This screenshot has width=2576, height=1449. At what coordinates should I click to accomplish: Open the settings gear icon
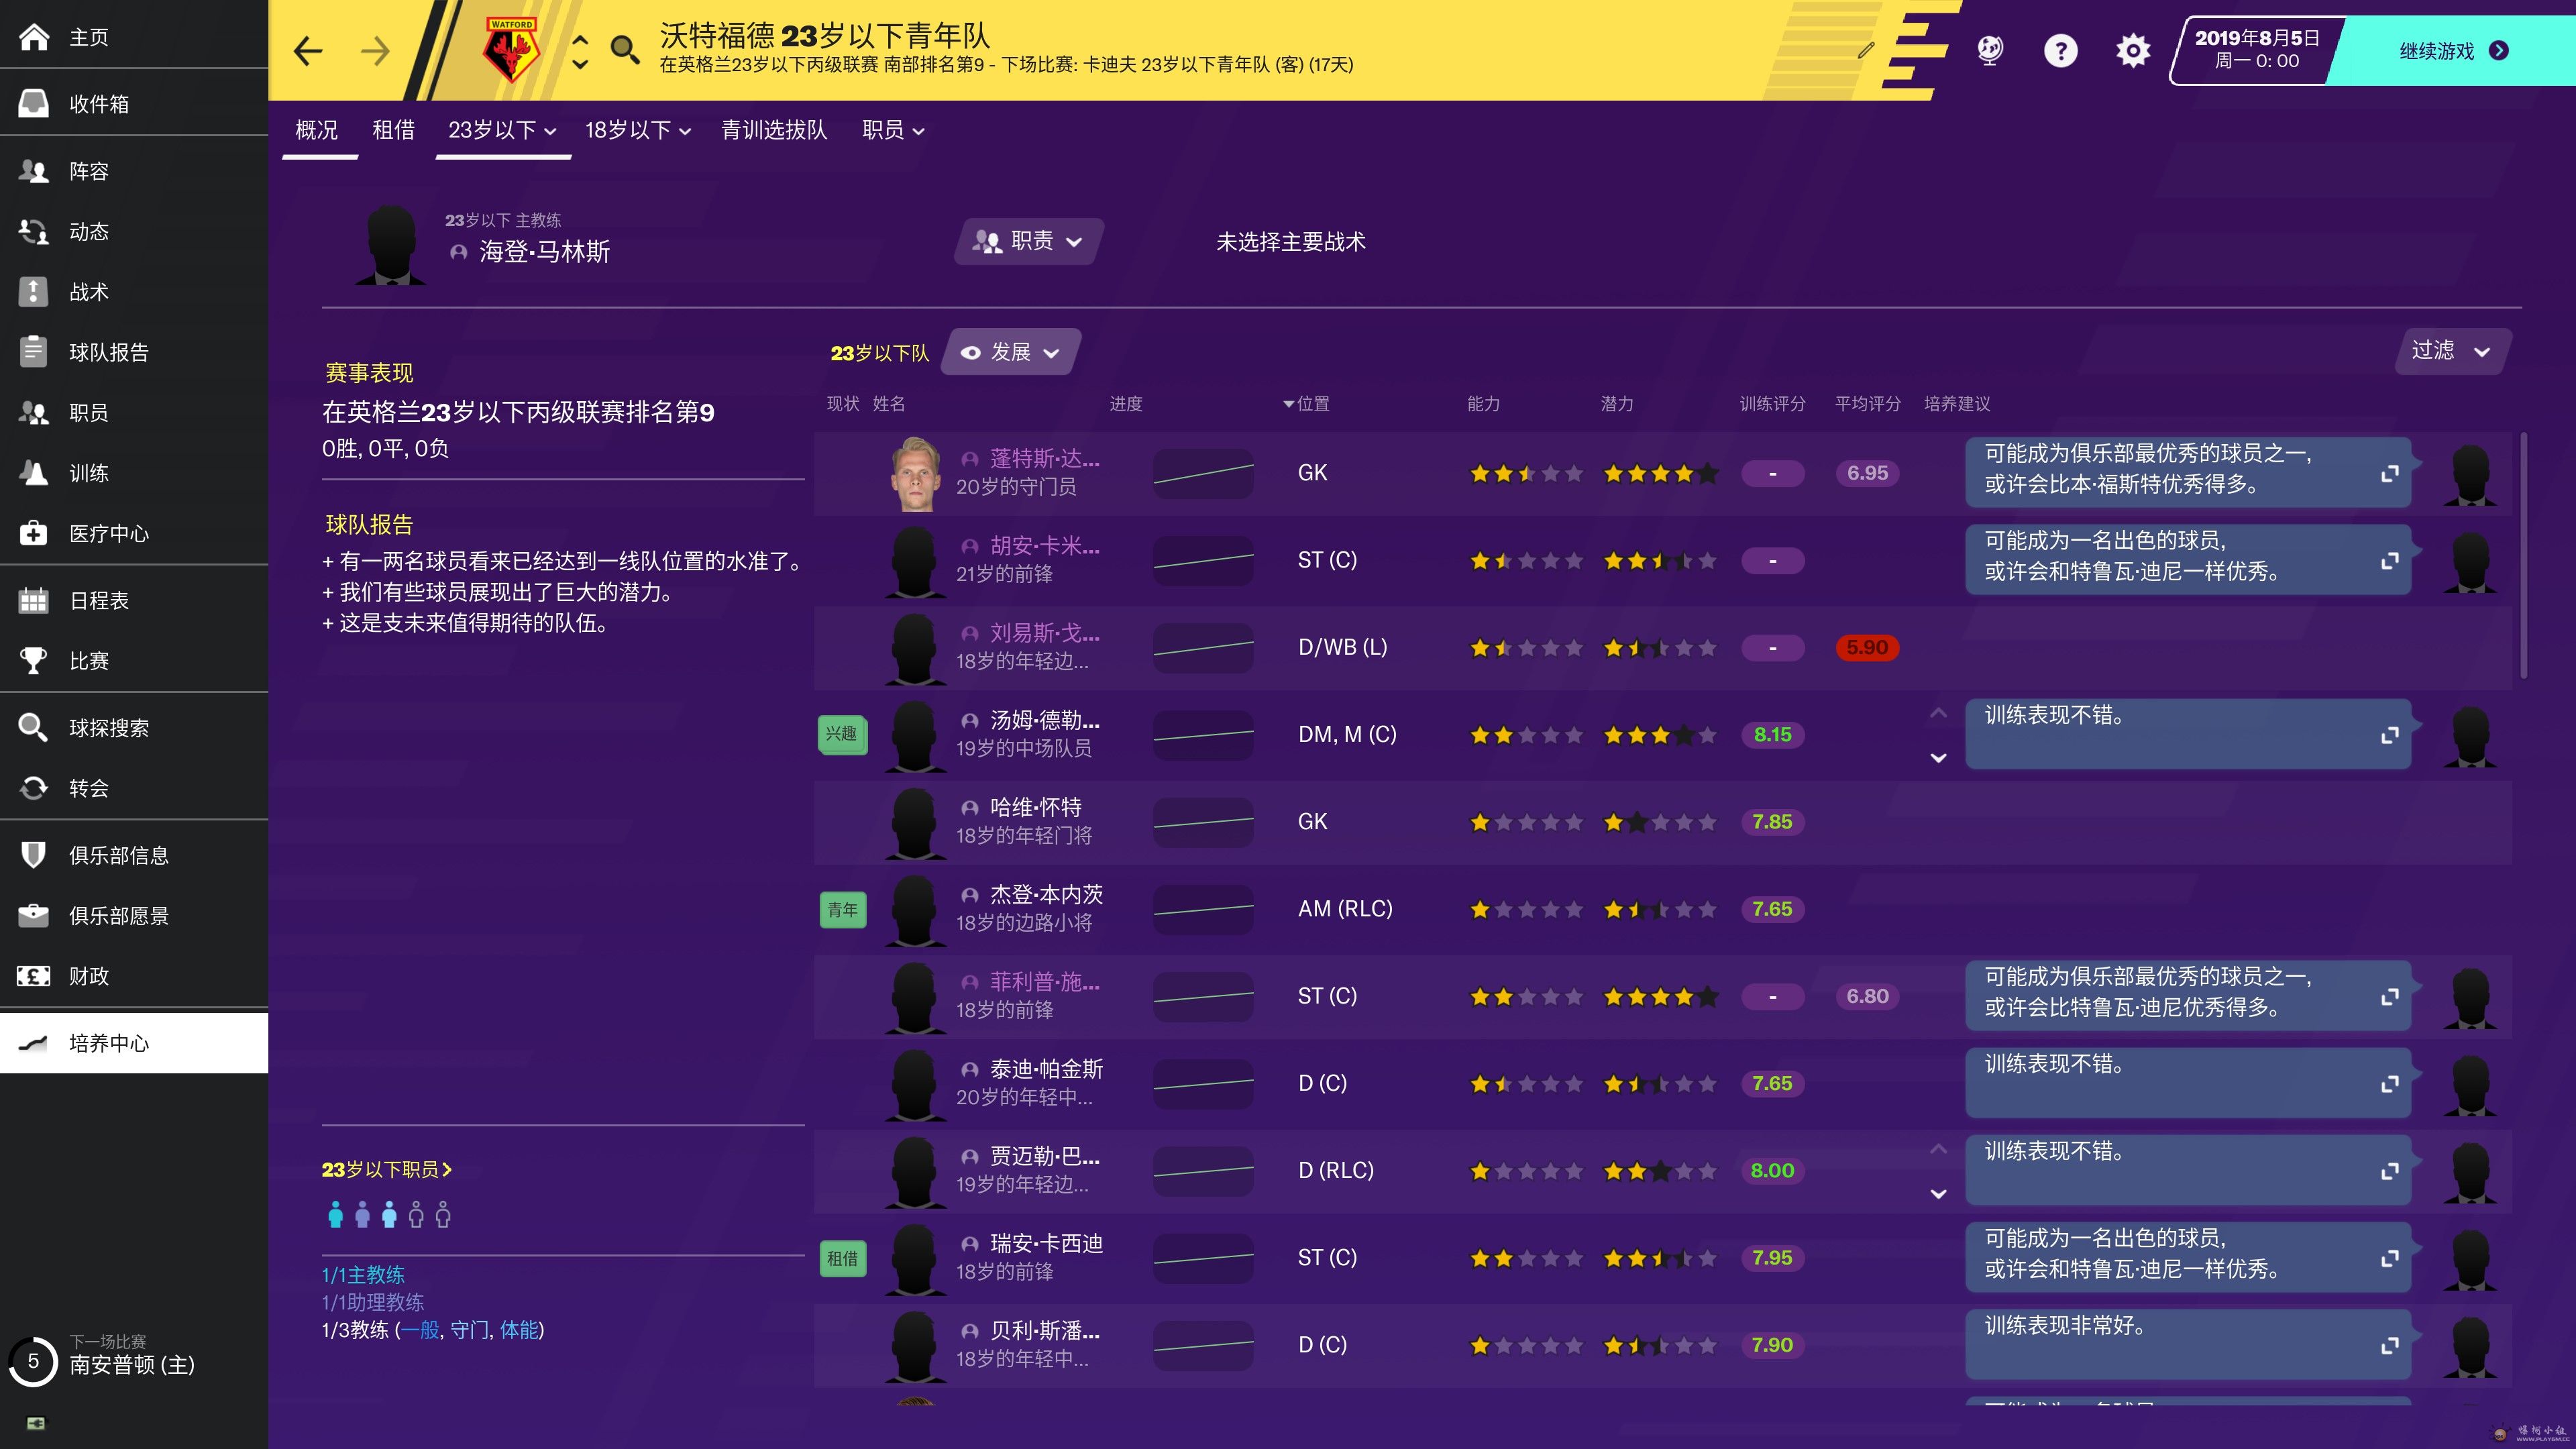coord(2132,50)
